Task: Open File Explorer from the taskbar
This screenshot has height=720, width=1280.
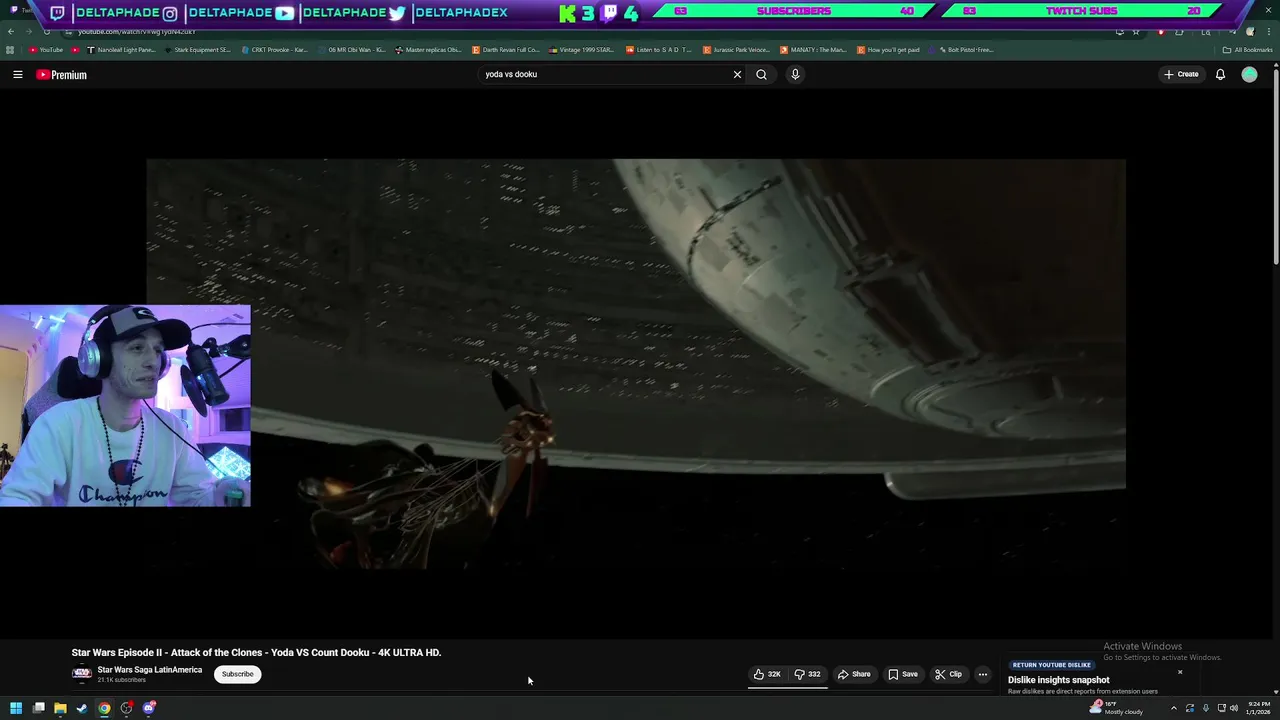Action: (60, 709)
